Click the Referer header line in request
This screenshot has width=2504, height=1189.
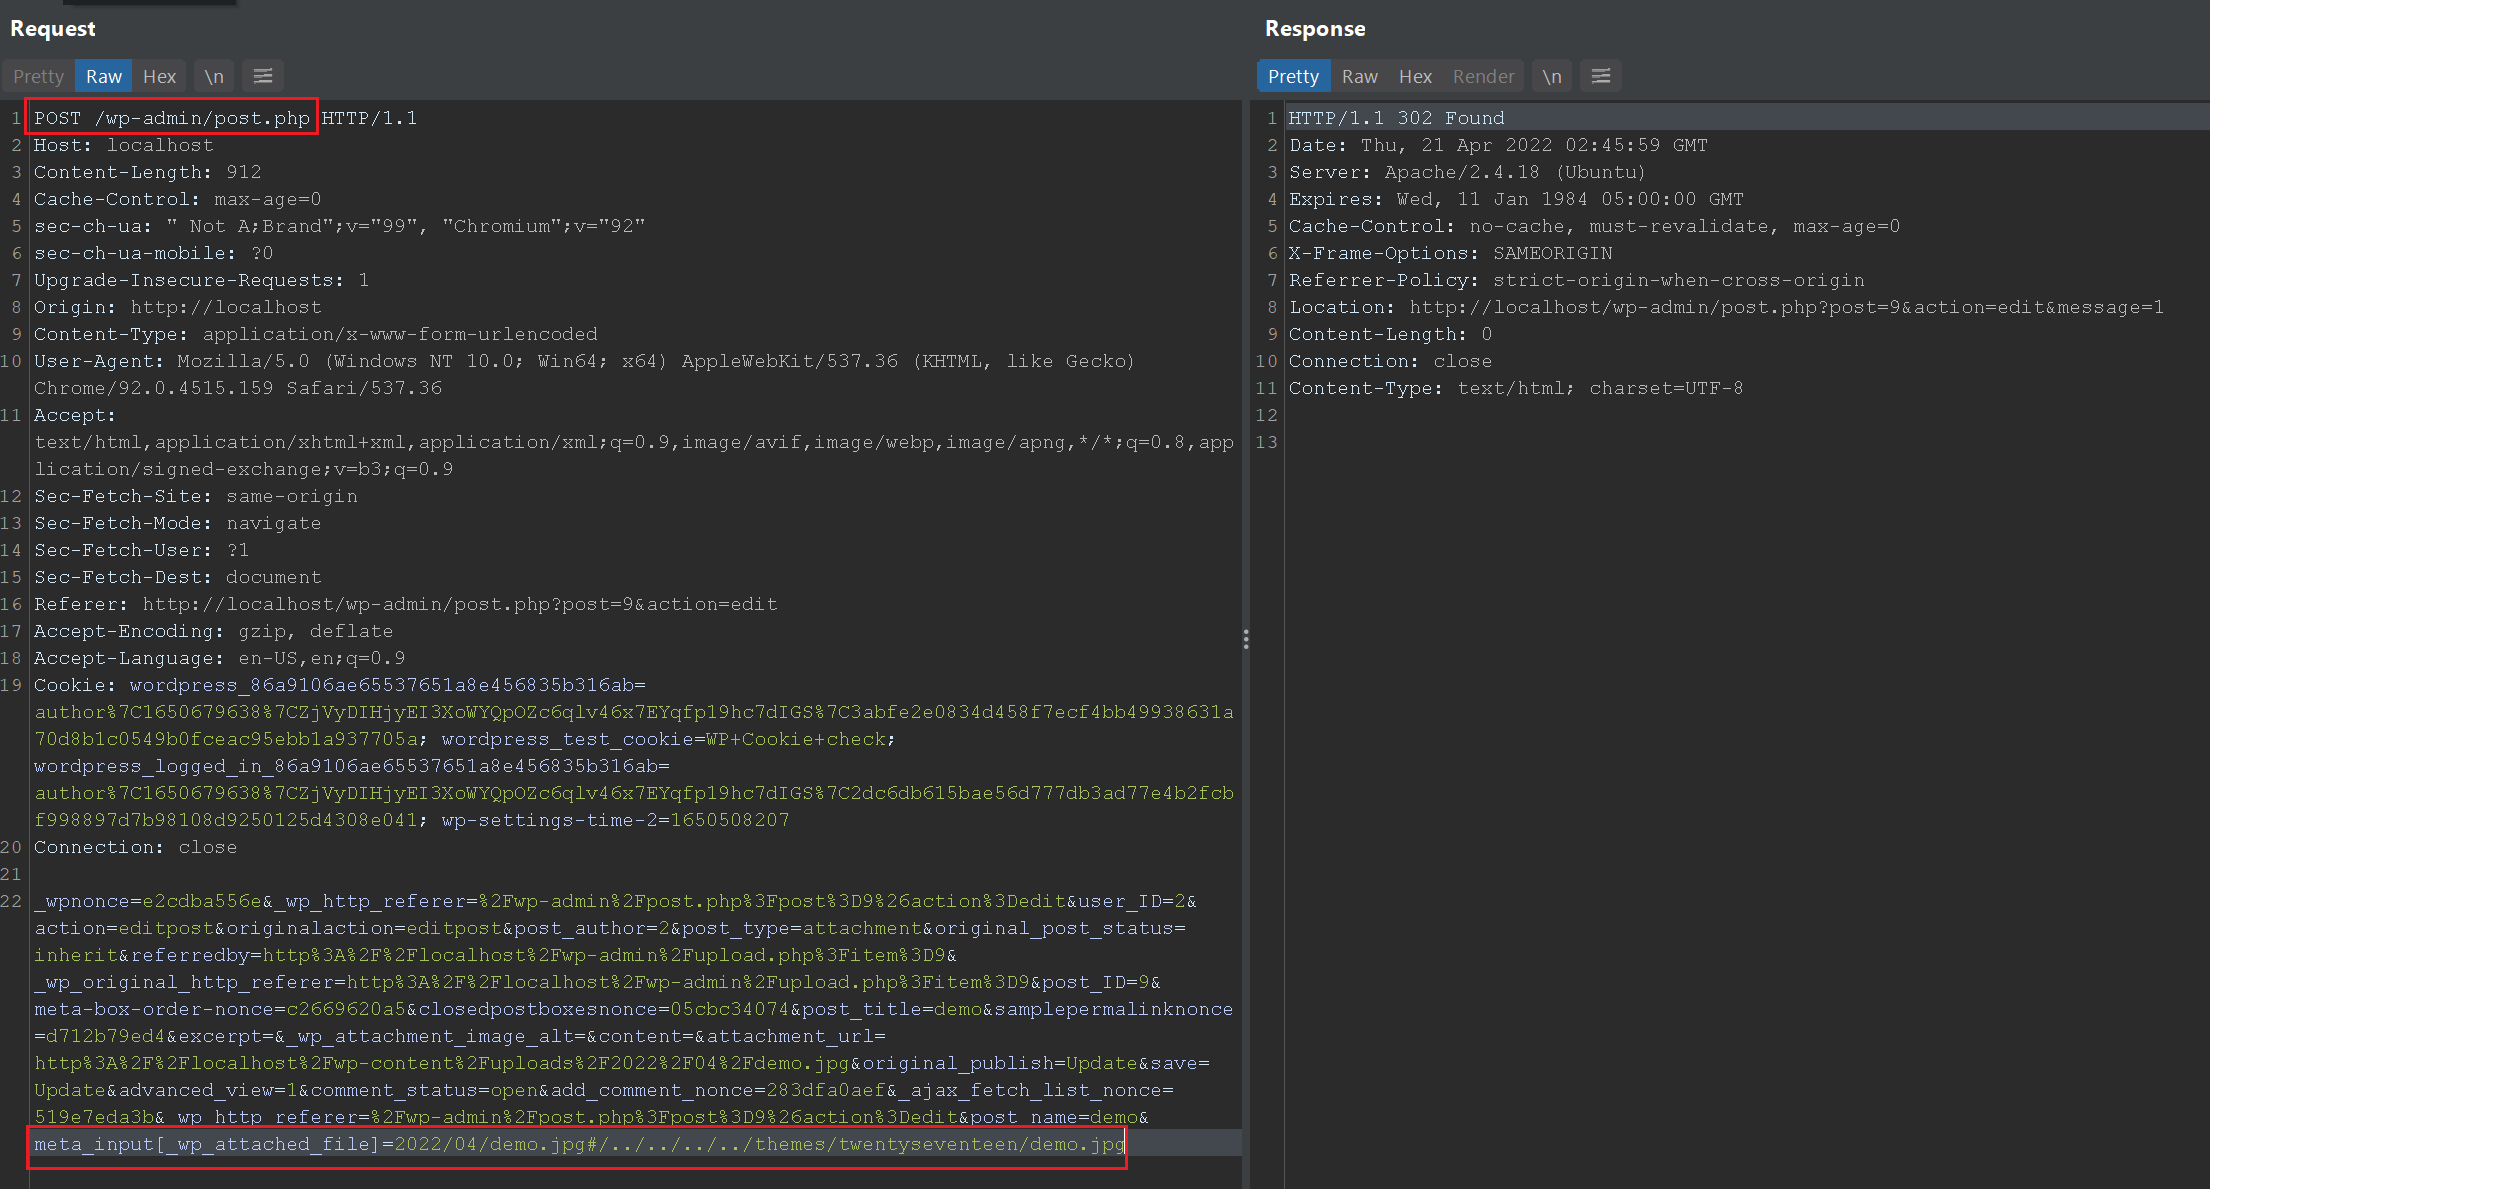405,604
